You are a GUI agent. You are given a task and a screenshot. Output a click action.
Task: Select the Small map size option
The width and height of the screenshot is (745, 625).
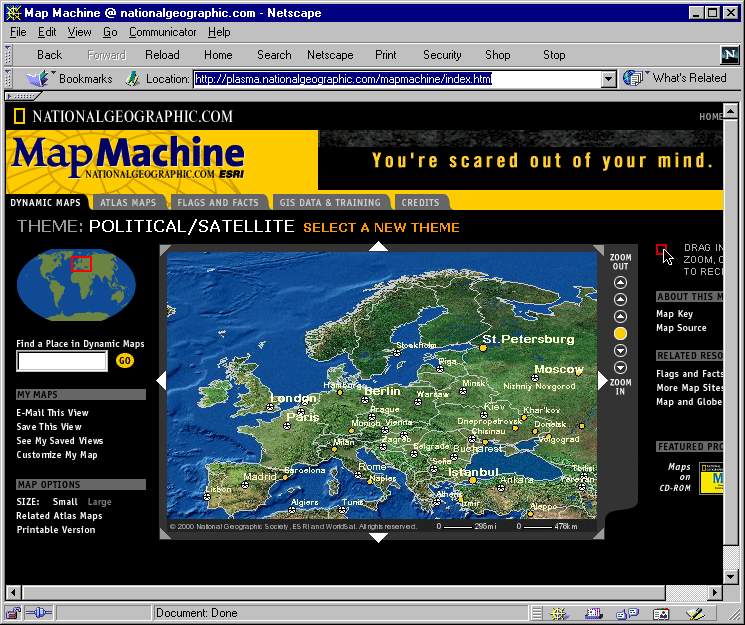[65, 502]
